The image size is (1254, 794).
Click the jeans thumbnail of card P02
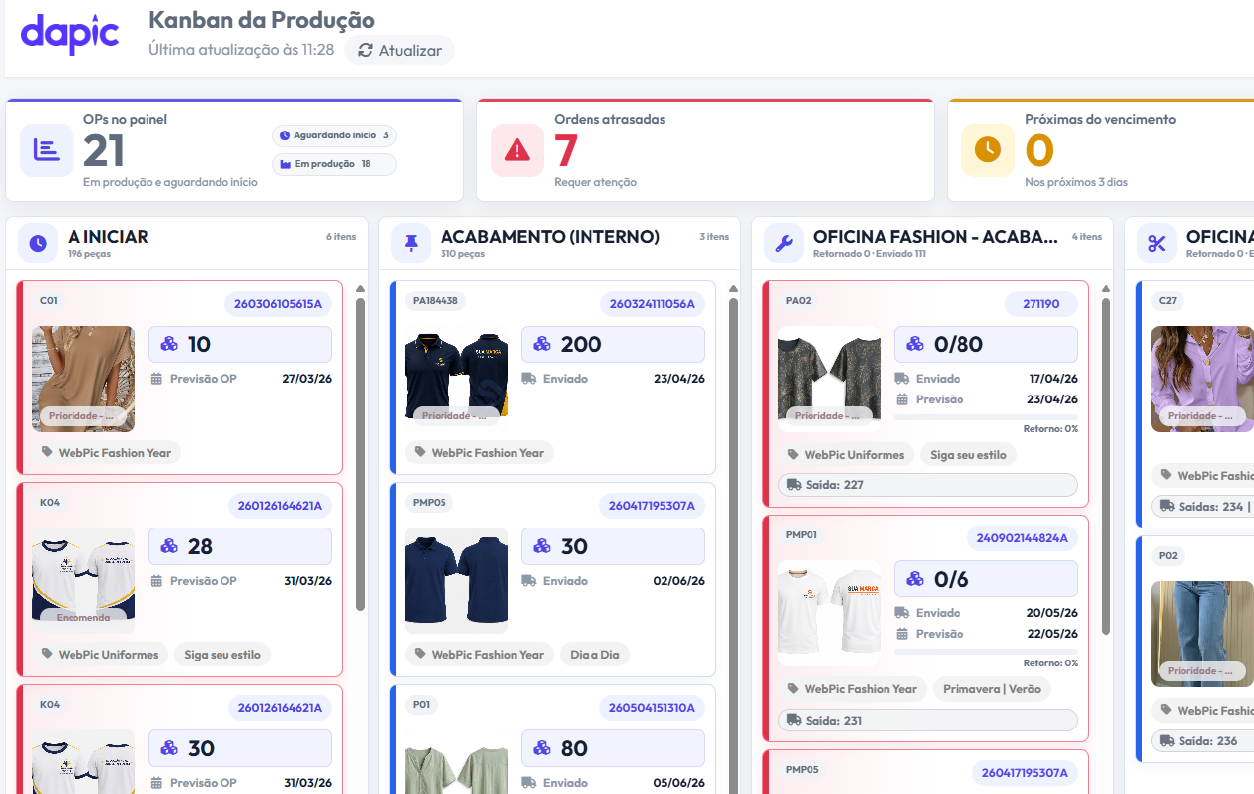click(1202, 634)
